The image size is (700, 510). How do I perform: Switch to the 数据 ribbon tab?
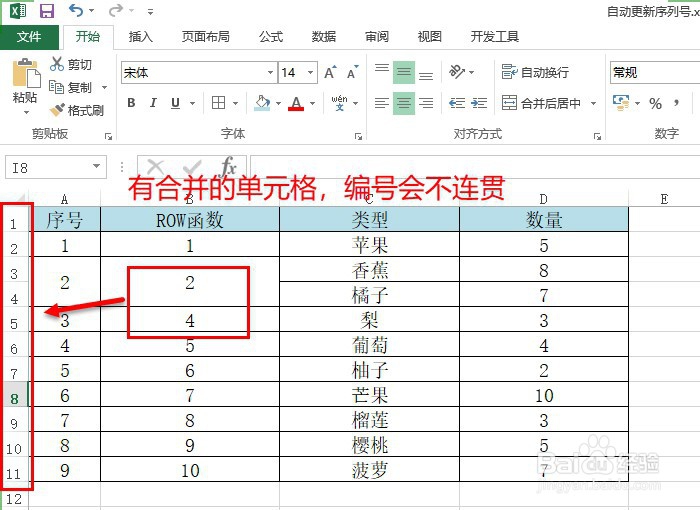[x=324, y=37]
